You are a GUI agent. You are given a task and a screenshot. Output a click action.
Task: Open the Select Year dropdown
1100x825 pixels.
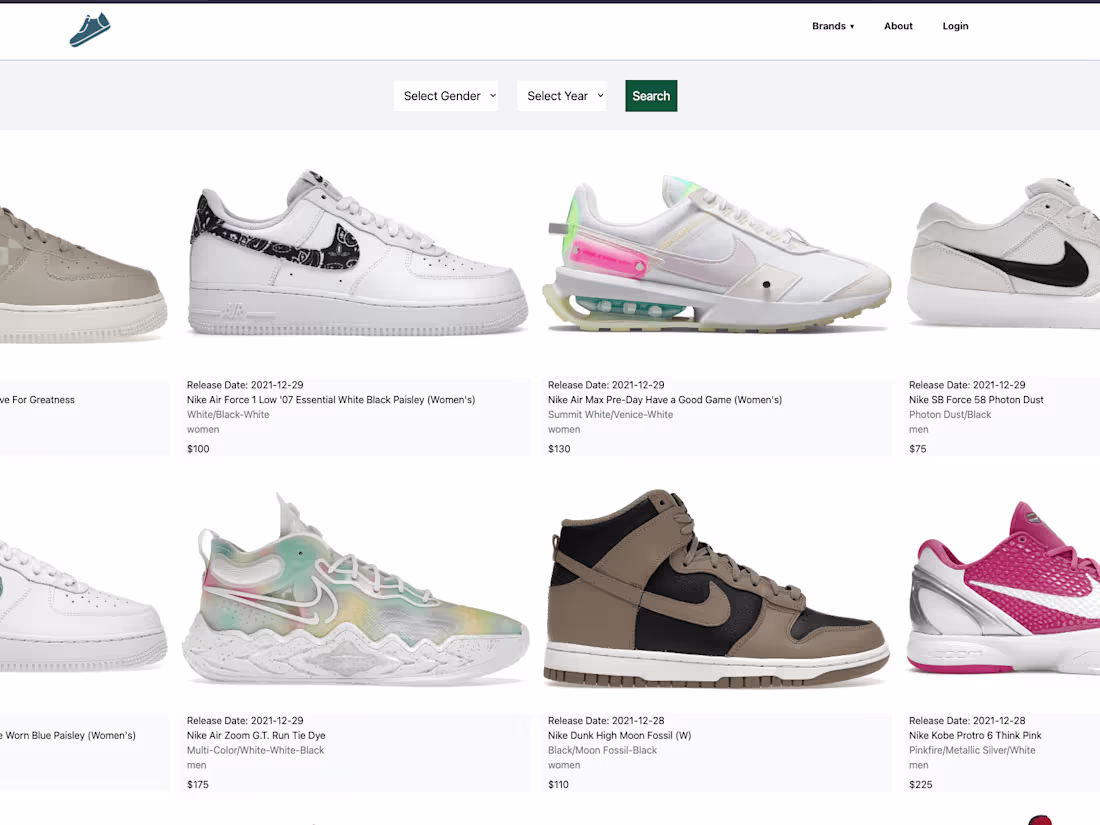pos(561,95)
